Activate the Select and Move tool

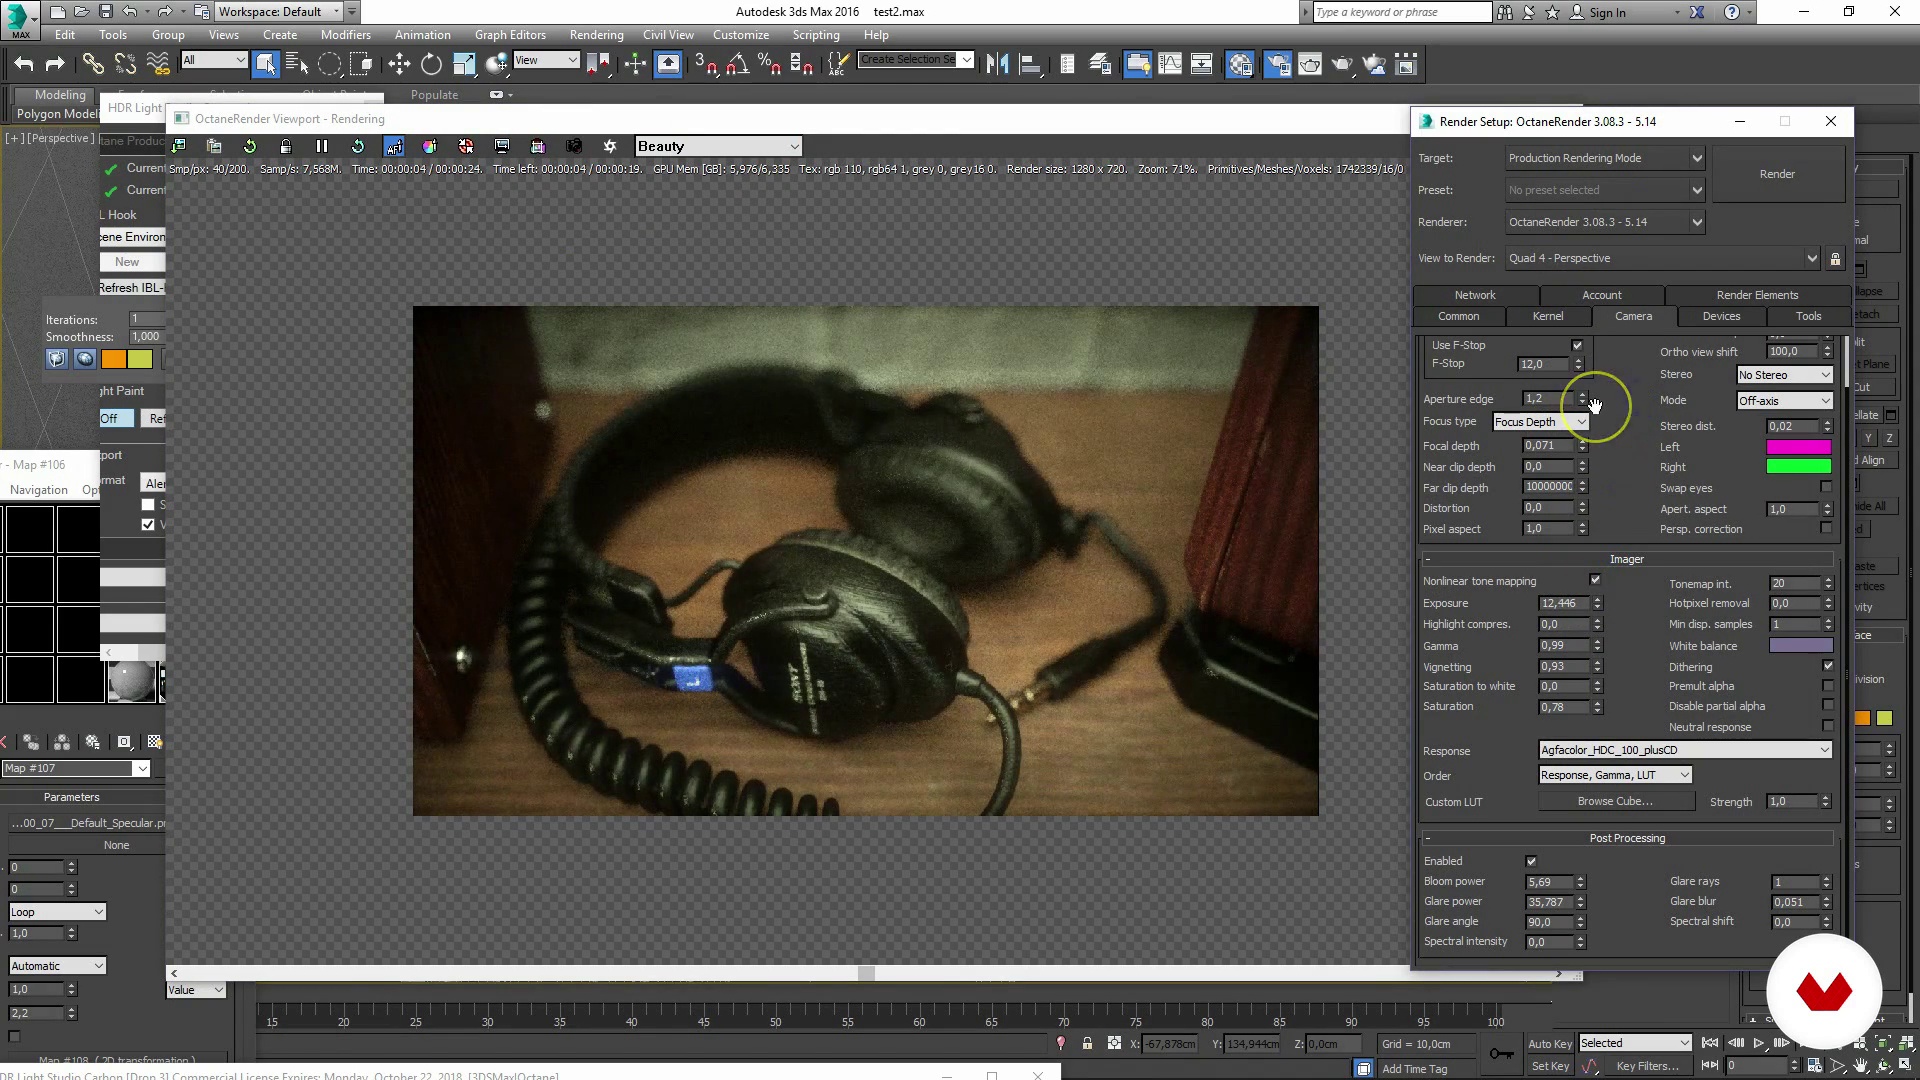tap(399, 64)
